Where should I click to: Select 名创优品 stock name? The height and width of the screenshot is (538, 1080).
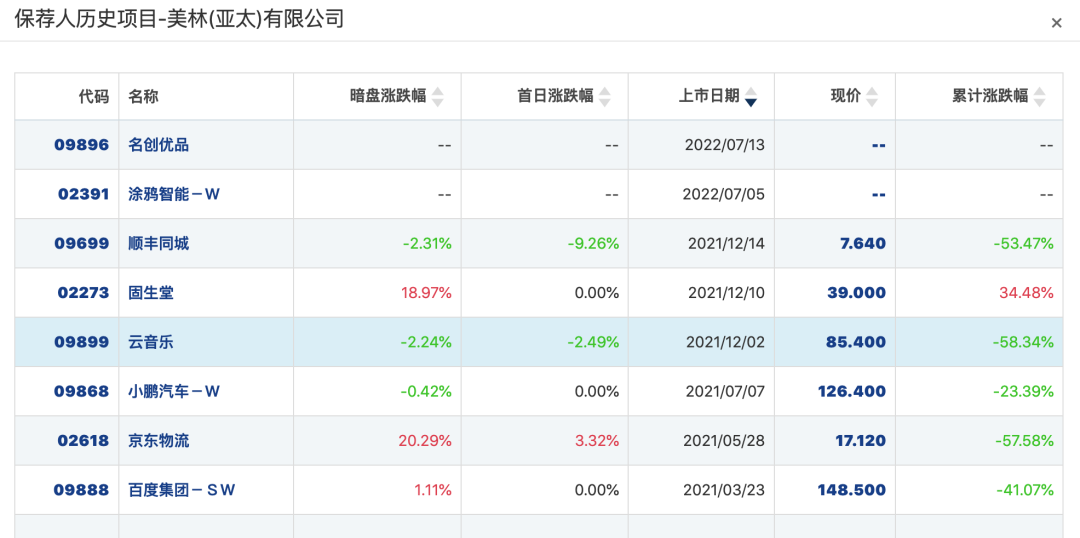pos(158,145)
